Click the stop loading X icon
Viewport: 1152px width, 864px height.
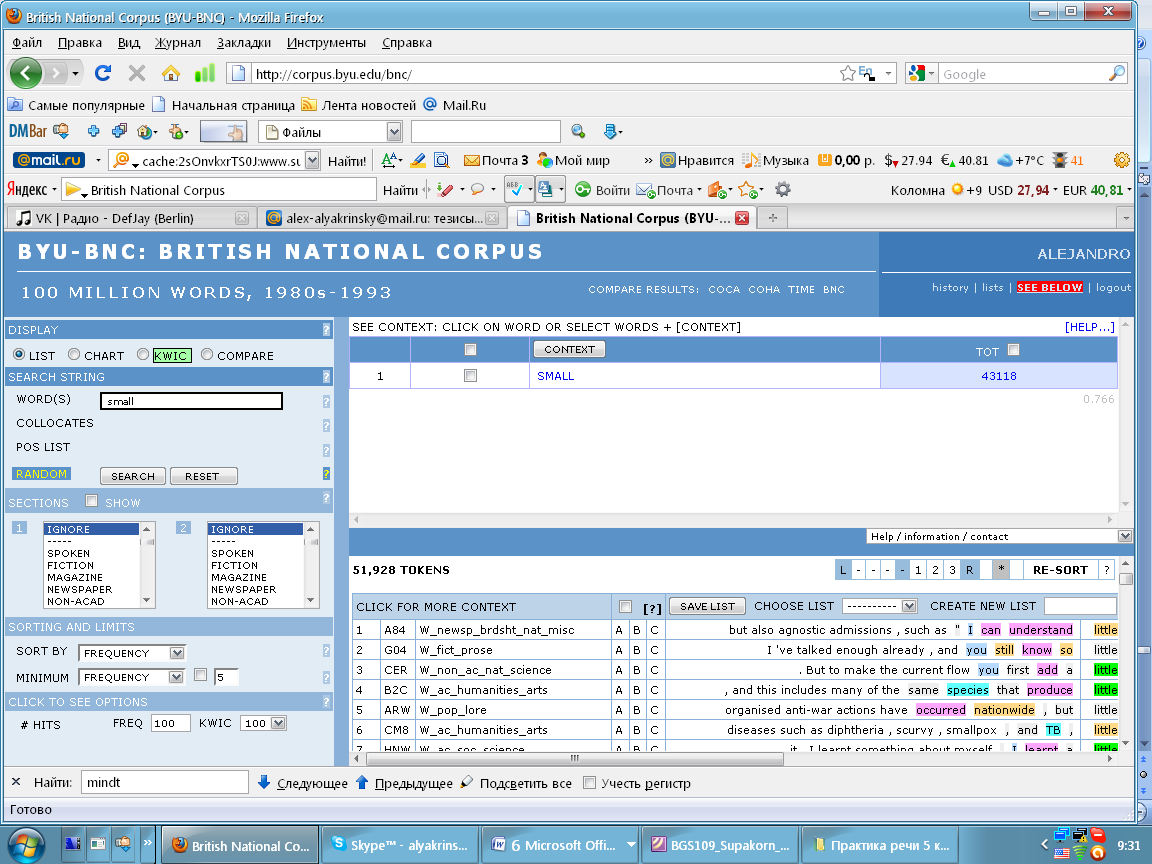[137, 73]
